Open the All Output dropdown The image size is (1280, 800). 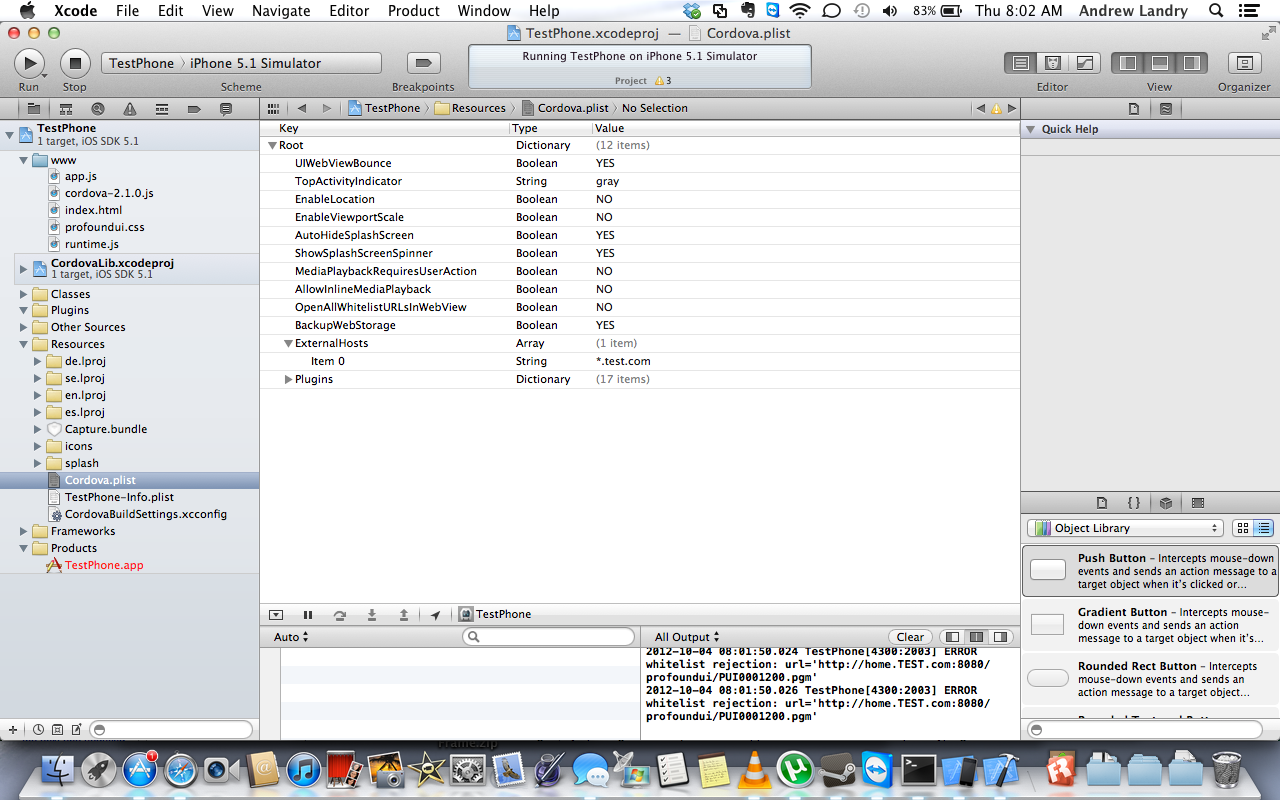[687, 637]
